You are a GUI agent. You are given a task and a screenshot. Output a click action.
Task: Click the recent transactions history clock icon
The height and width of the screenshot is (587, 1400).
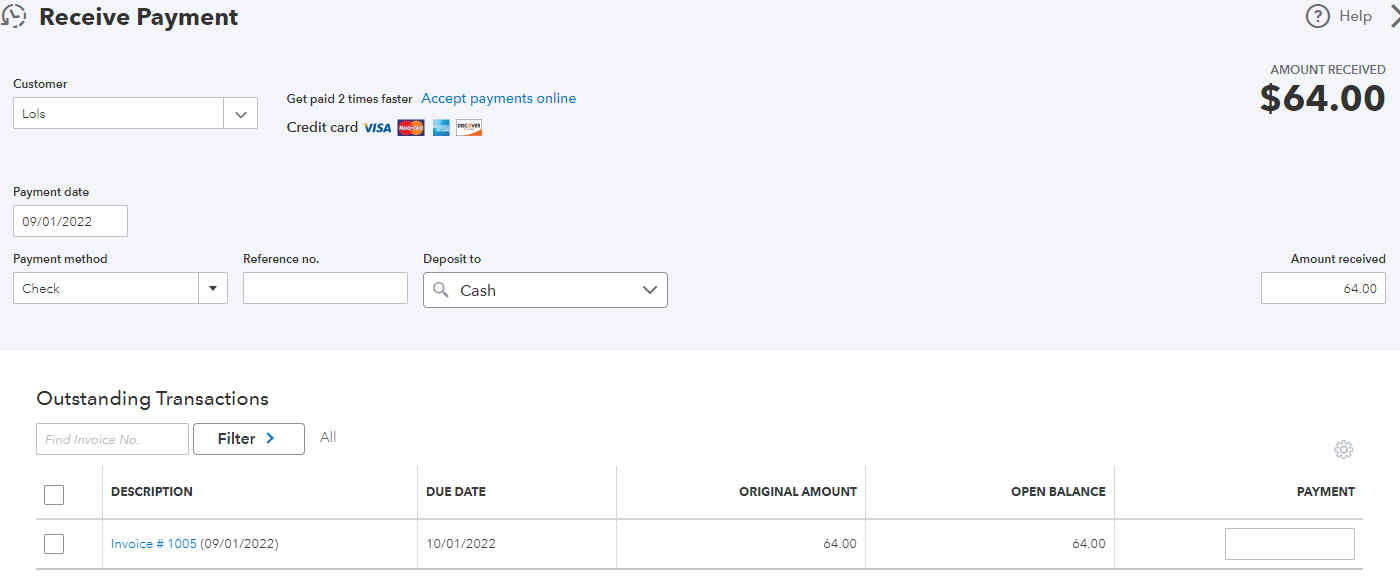point(14,17)
